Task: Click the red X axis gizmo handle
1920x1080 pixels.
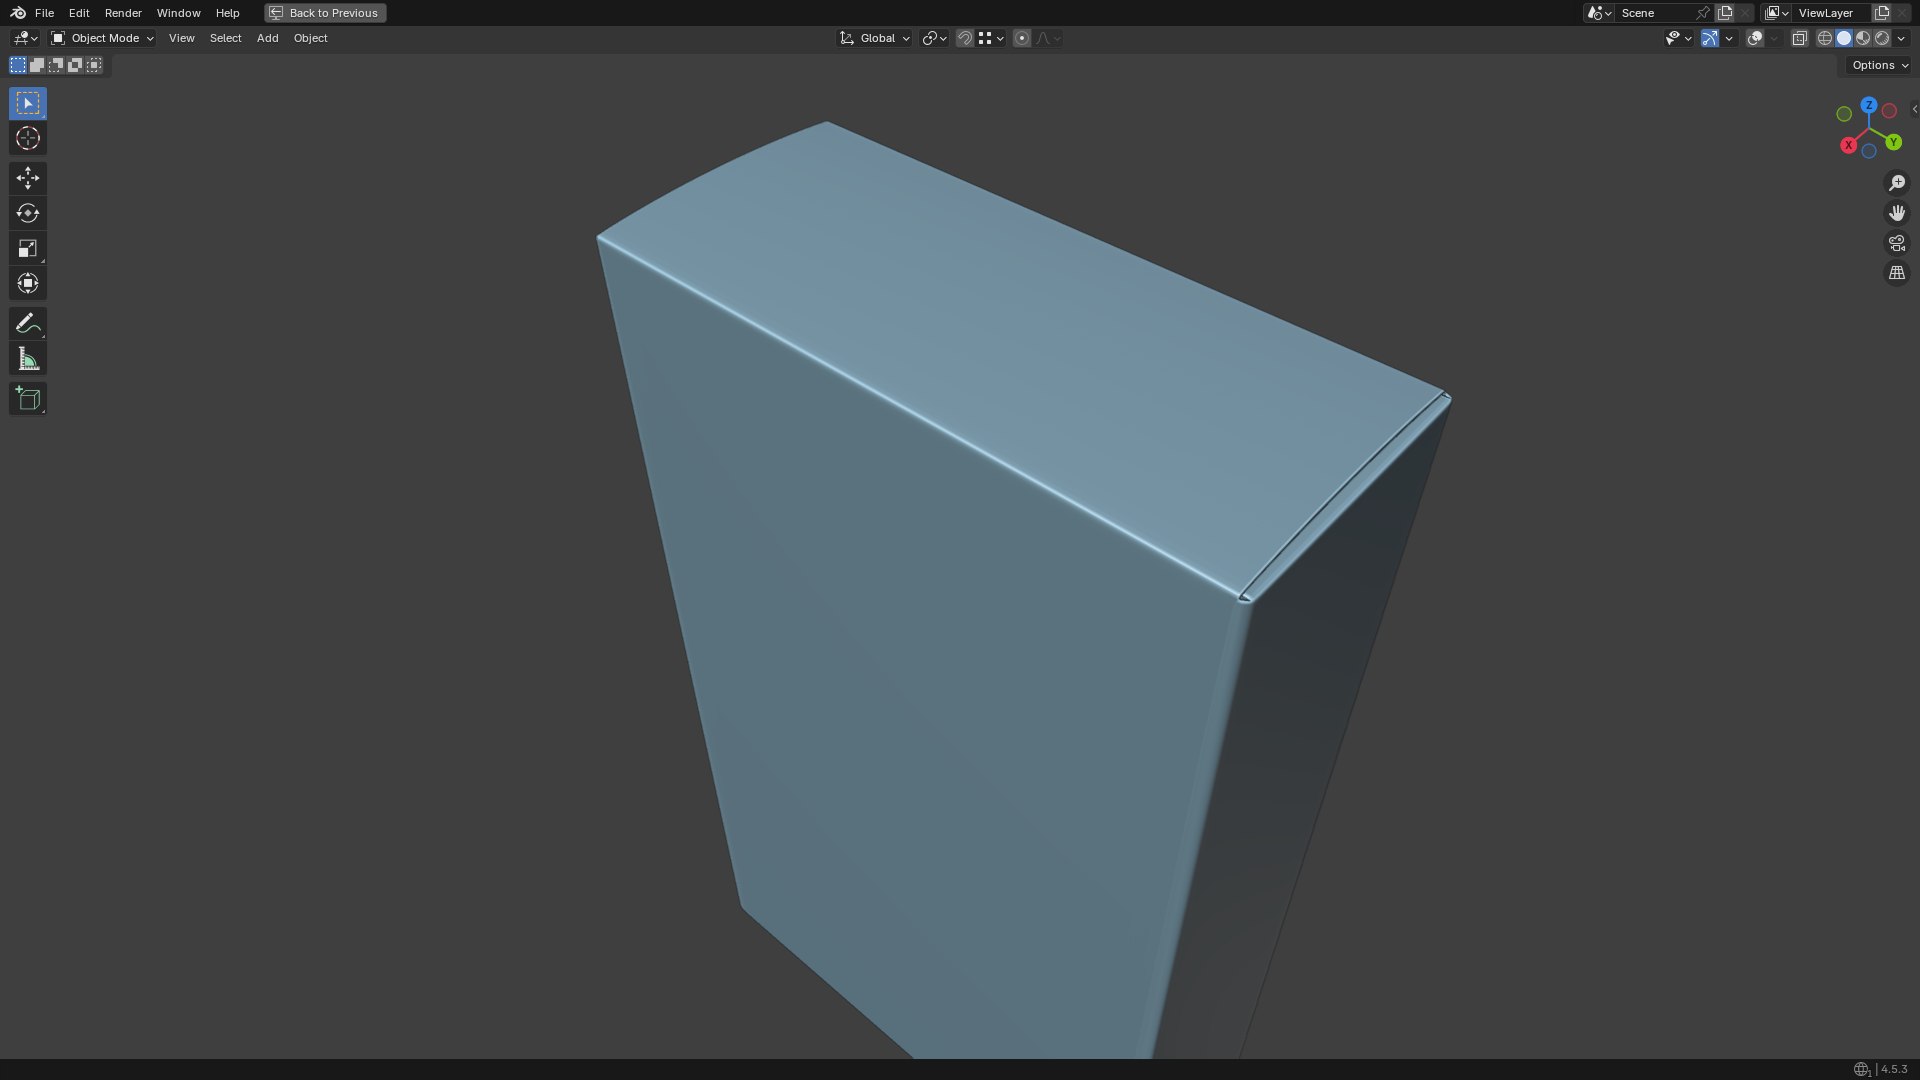Action: point(1848,145)
